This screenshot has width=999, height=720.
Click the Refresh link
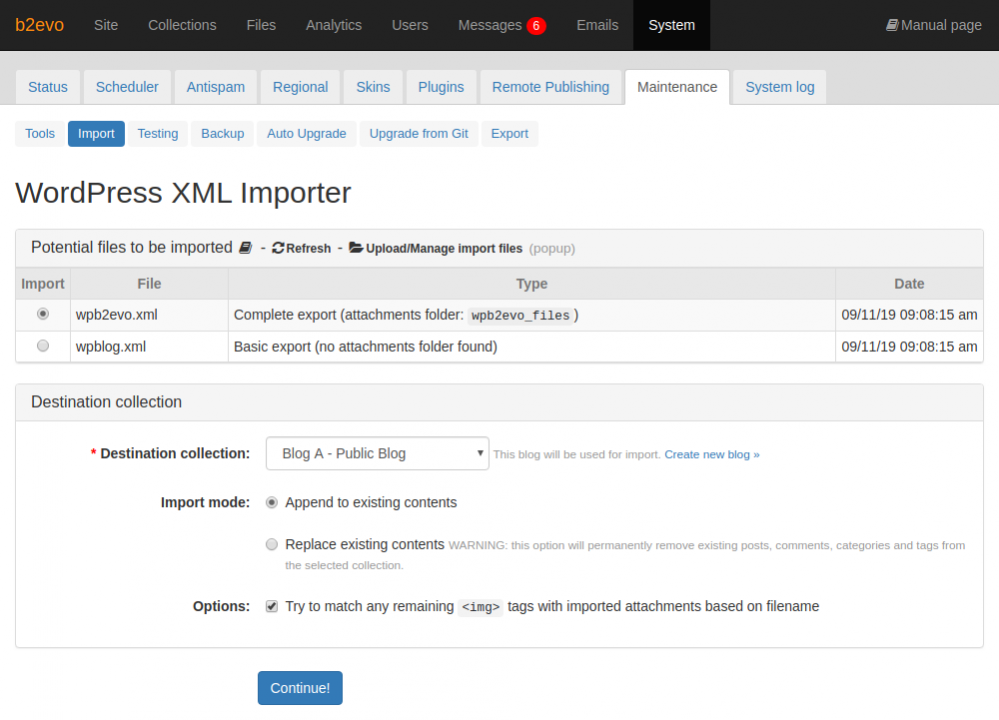[x=308, y=248]
